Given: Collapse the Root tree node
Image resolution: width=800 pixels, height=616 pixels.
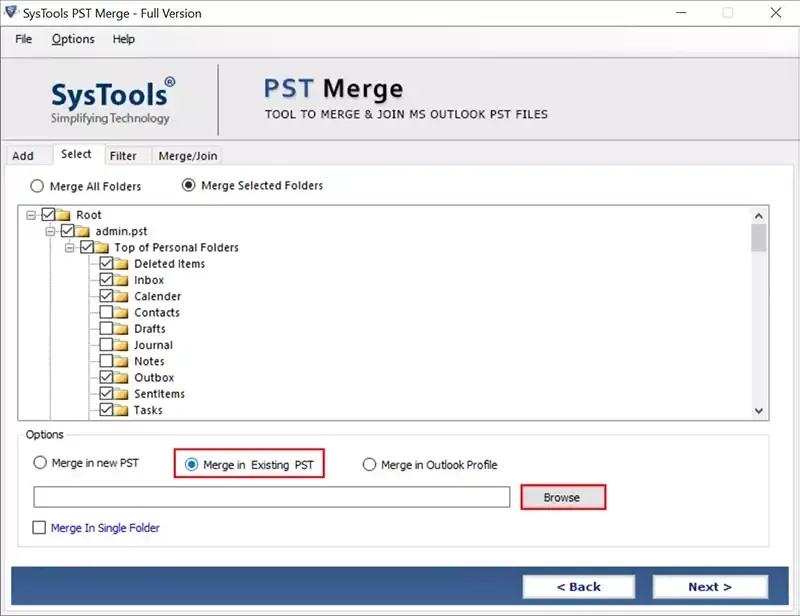Looking at the screenshot, I should click(31, 215).
